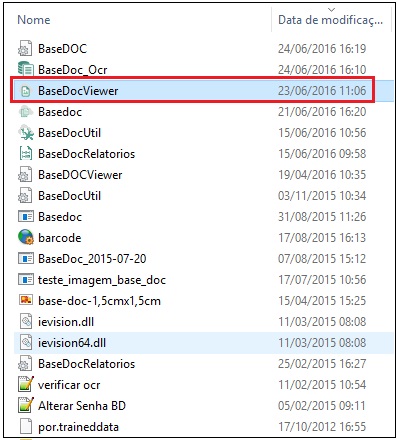Select the file name por.traineddata
This screenshot has width=397, height=440.
[x=78, y=427]
